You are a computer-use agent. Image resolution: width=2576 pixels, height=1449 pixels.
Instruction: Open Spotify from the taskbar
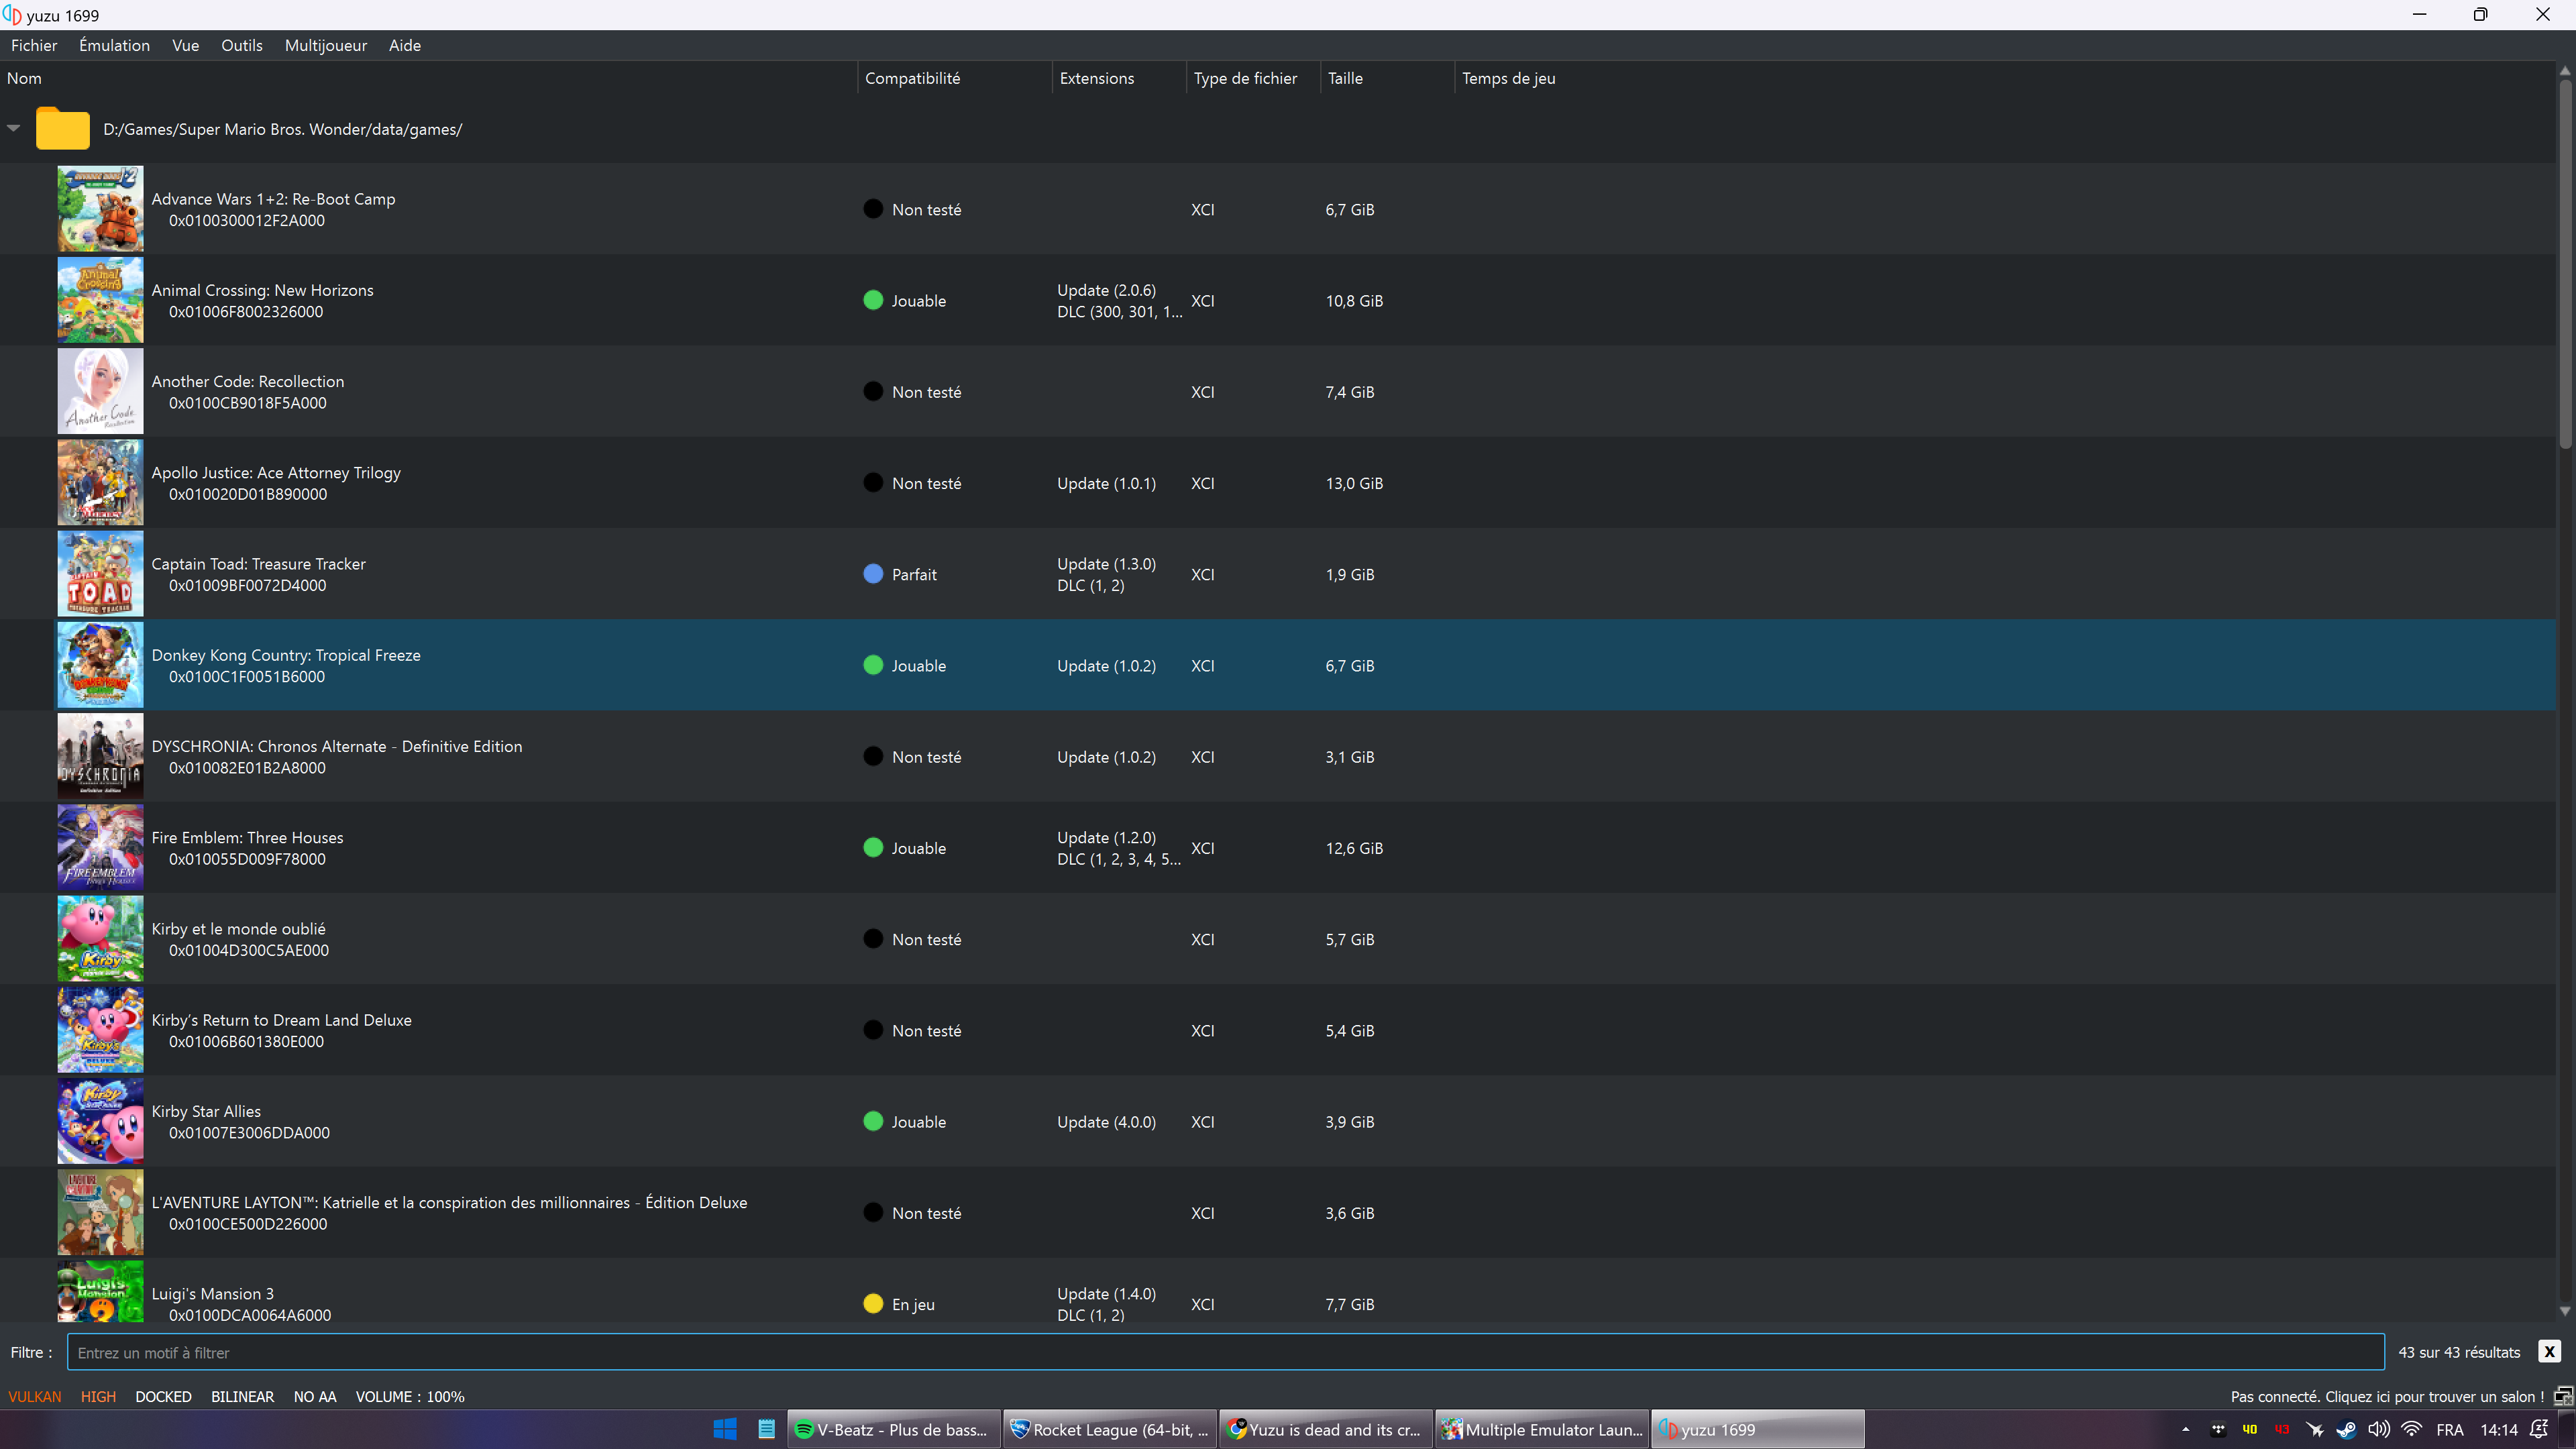pyautogui.click(x=893, y=1429)
